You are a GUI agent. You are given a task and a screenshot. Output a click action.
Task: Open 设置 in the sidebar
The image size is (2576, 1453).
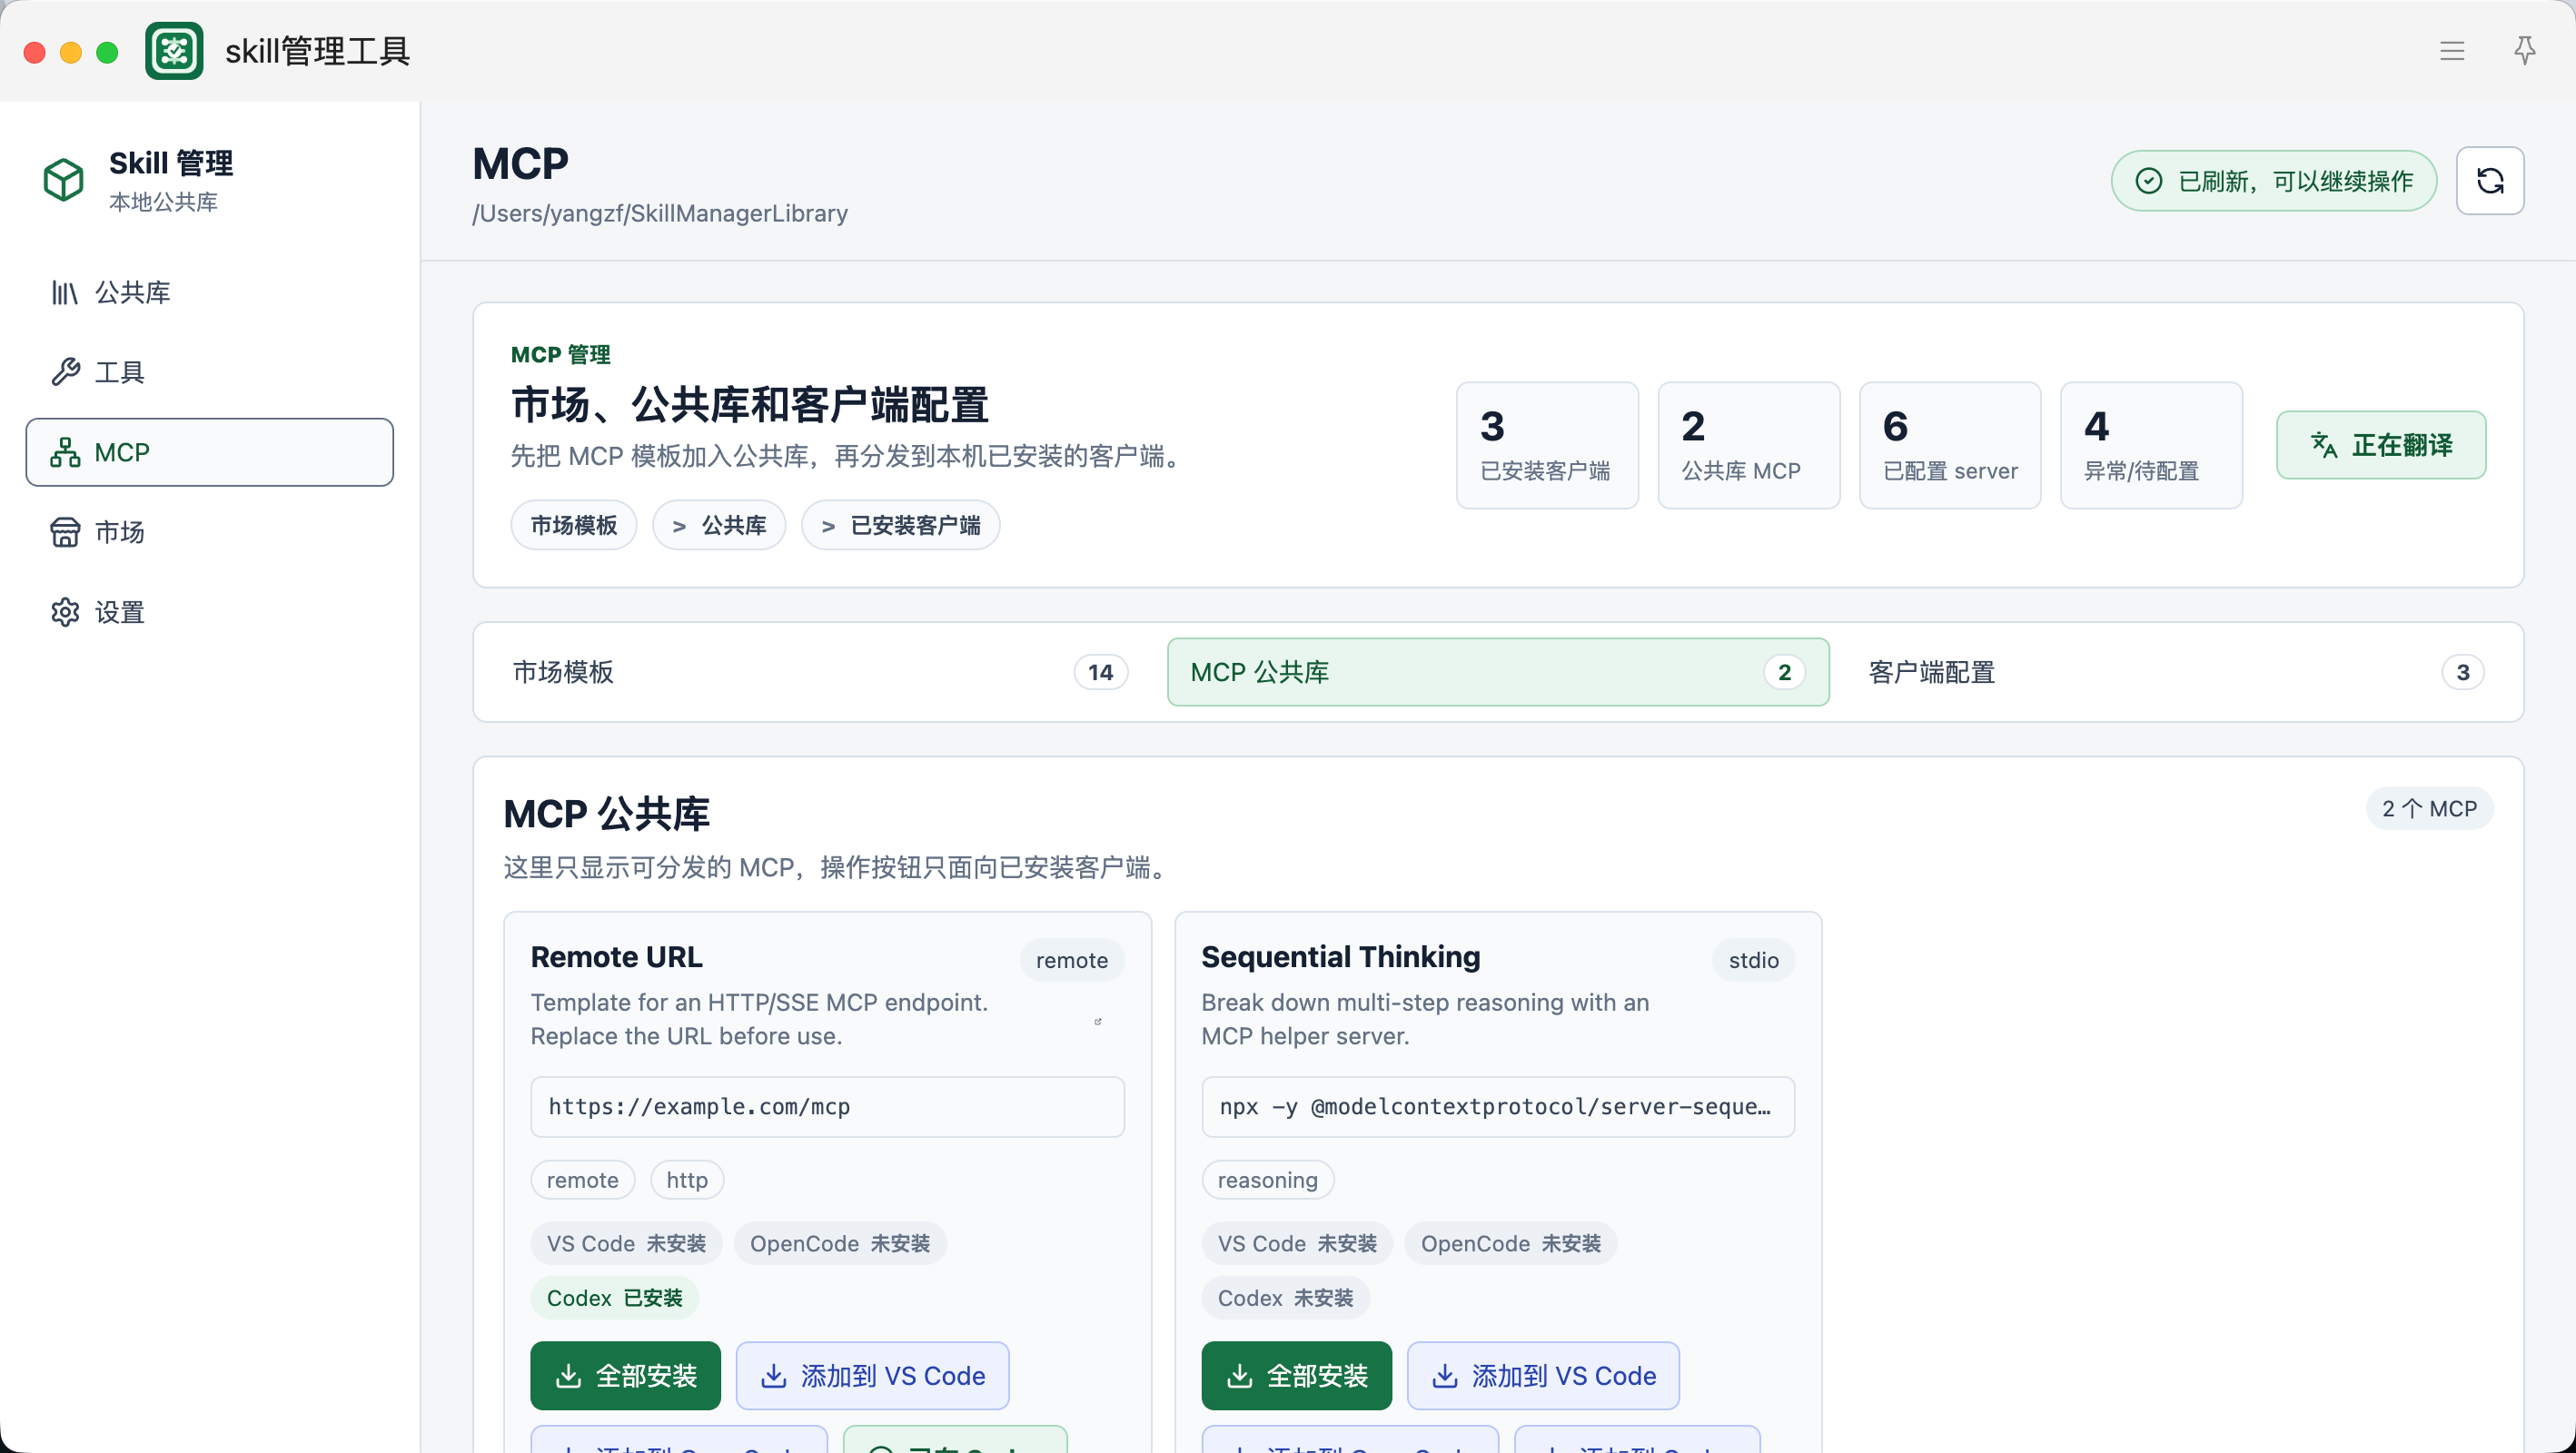point(210,612)
